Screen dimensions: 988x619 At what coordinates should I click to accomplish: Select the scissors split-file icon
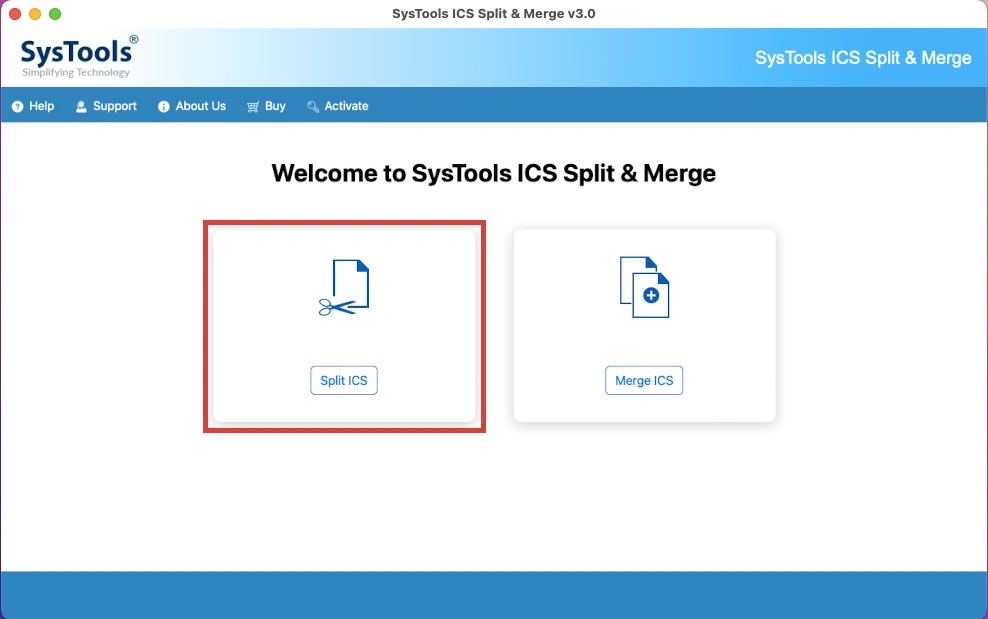pyautogui.click(x=344, y=287)
